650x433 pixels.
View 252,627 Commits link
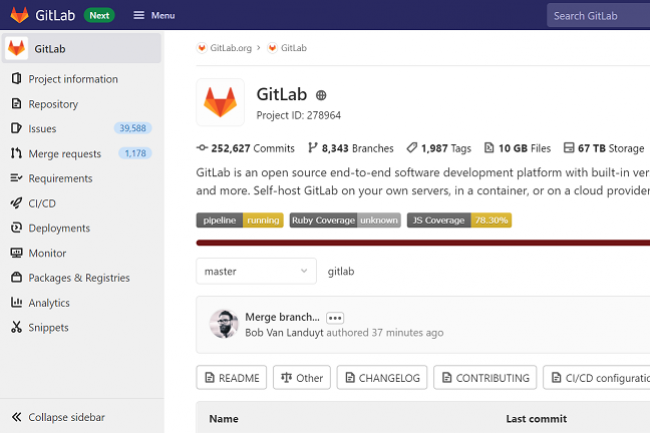point(245,148)
